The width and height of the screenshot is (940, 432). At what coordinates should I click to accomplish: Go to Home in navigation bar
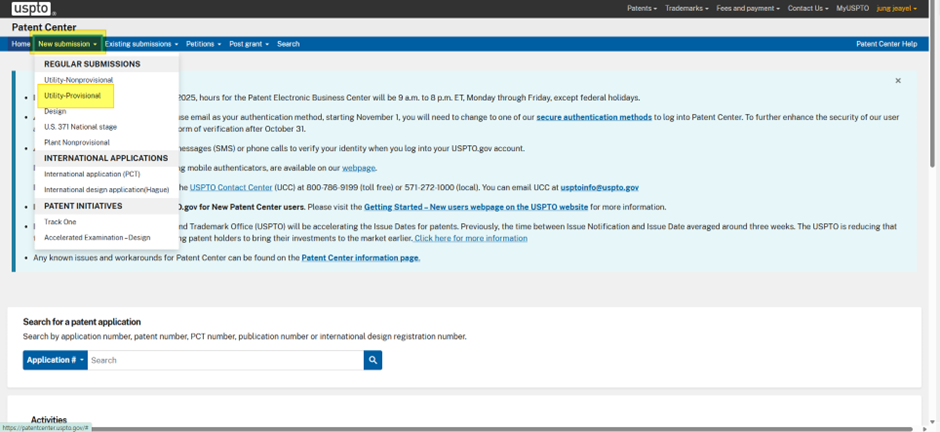[20, 44]
